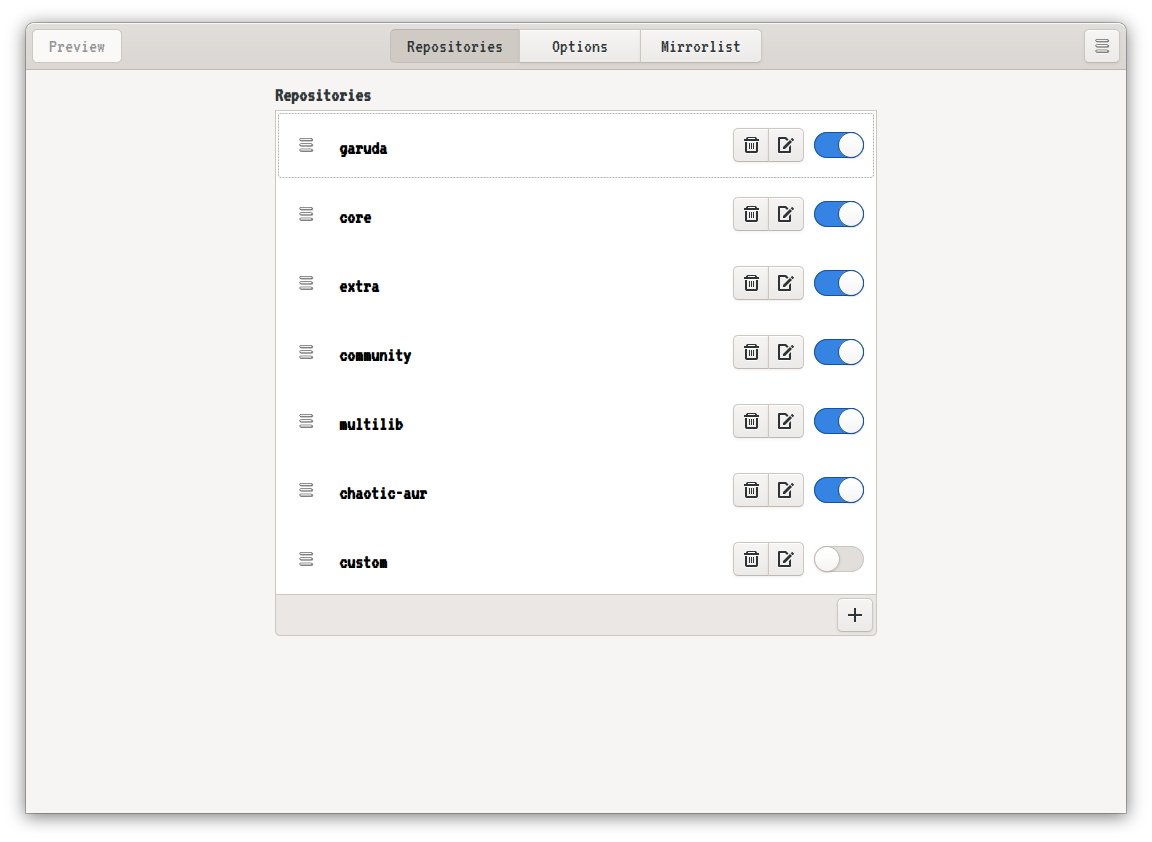
Task: Click the drag handle for core
Action: 306,214
